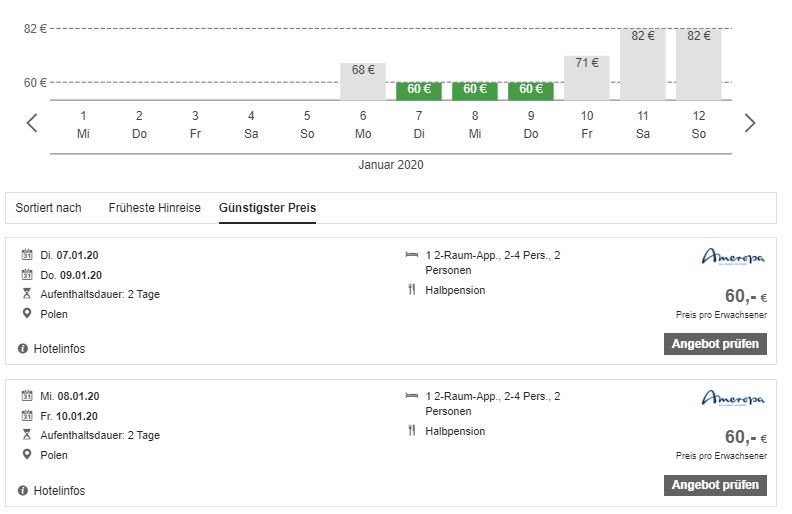Click bed icon in first offer
This screenshot has width=792, height=514.
411,255
